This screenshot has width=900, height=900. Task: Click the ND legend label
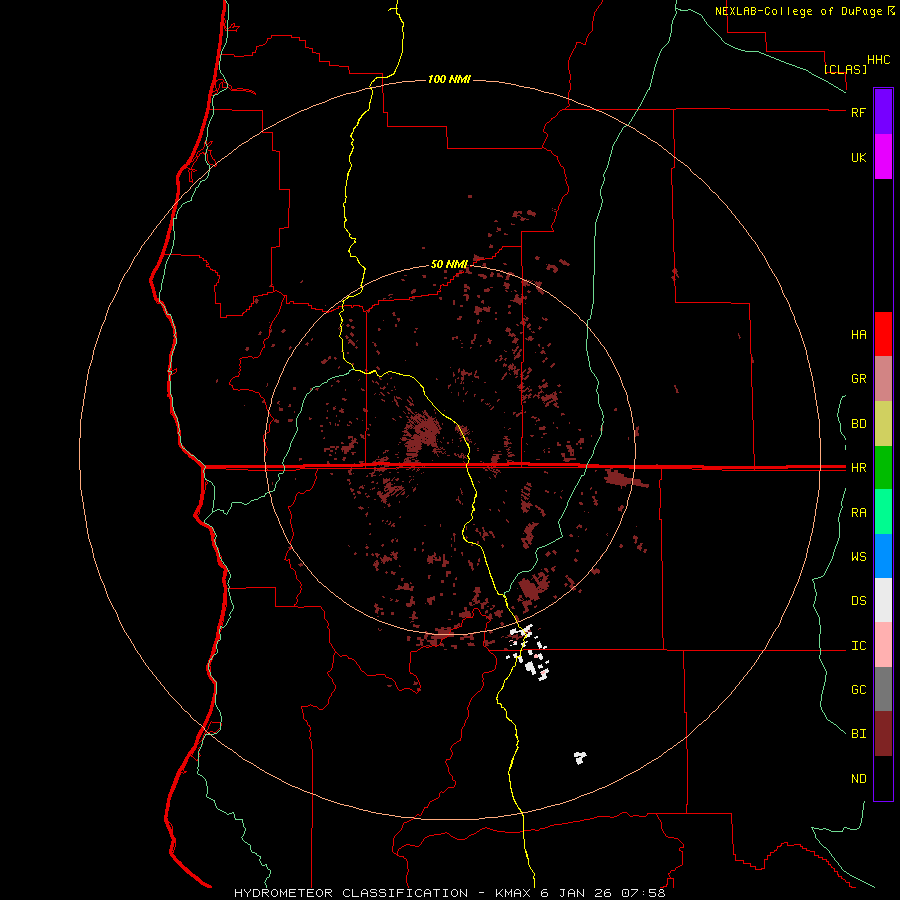click(858, 779)
